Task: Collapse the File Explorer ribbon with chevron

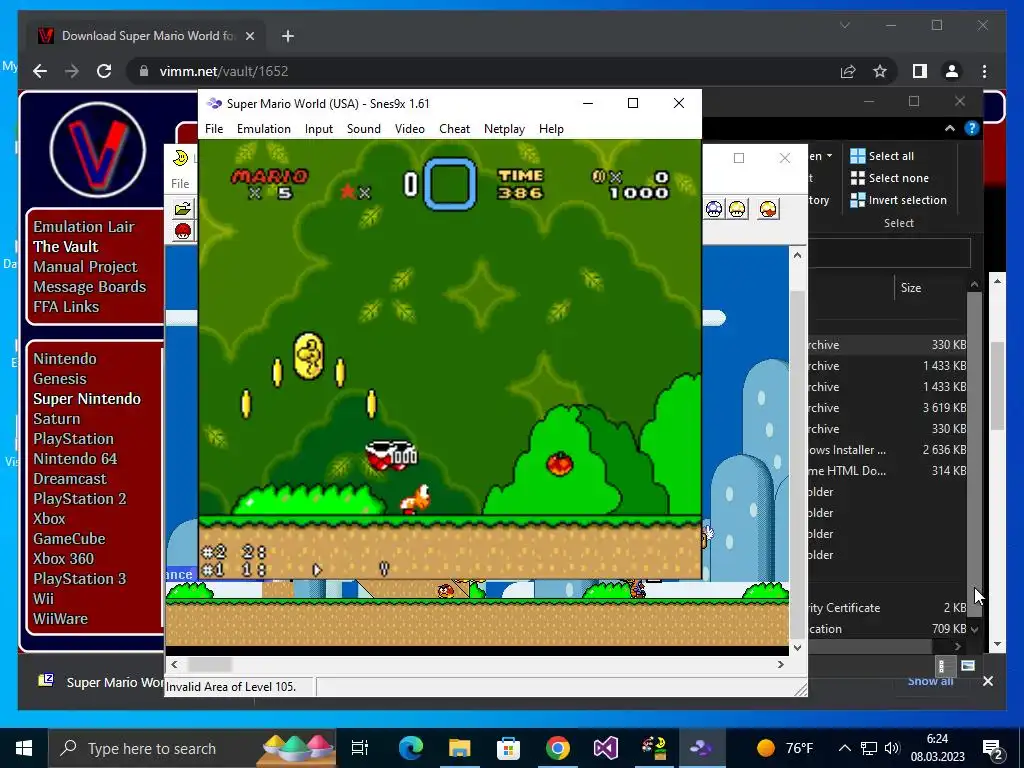Action: coord(950,129)
